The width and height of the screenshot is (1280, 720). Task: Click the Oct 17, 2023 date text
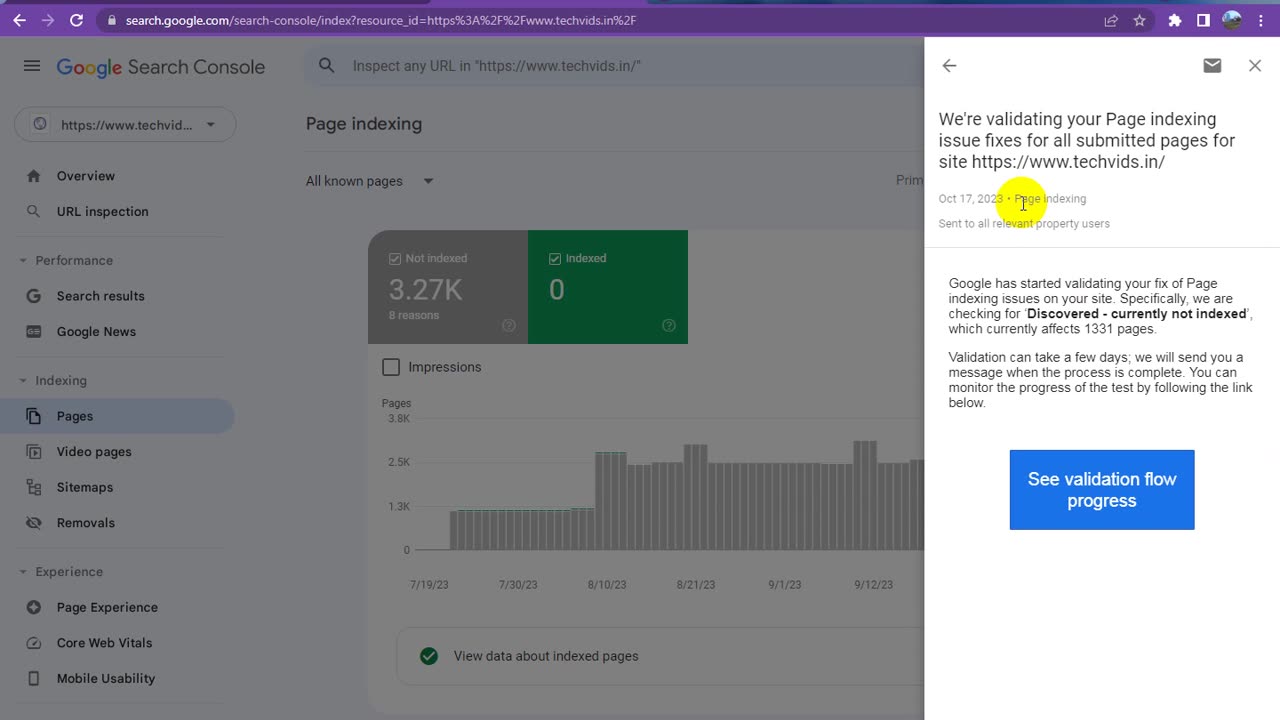[970, 199]
